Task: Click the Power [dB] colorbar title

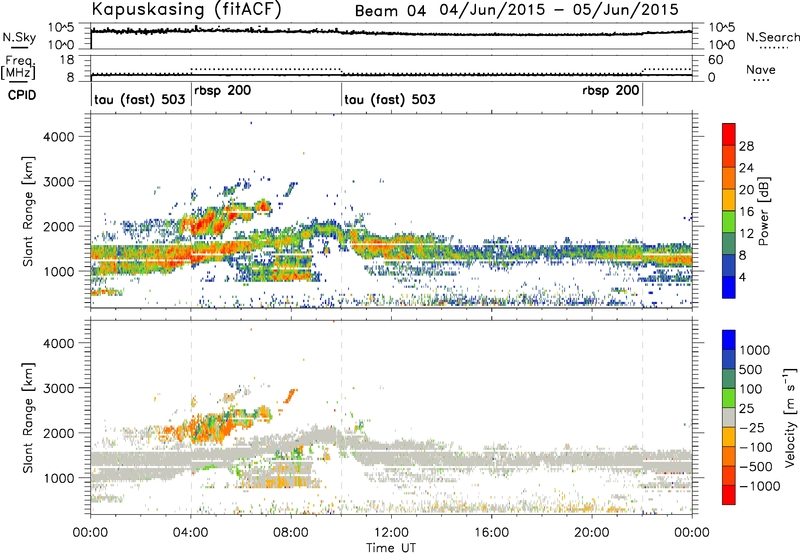Action: [x=764, y=211]
